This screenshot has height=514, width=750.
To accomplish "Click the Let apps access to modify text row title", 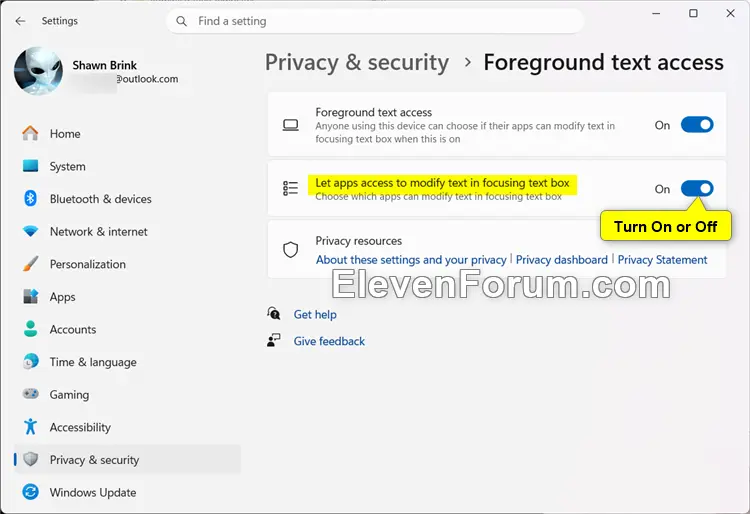I will 442,183.
